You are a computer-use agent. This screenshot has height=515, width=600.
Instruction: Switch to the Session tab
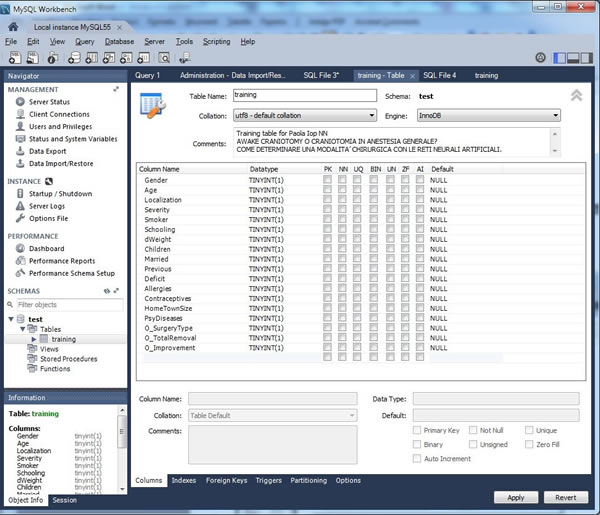[x=64, y=500]
